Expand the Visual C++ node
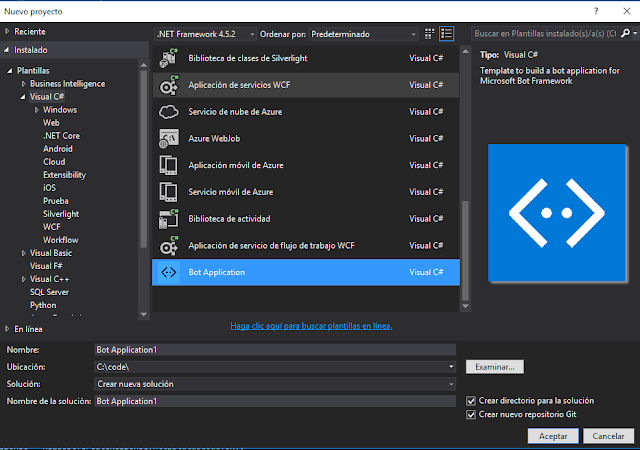 (x=23, y=279)
